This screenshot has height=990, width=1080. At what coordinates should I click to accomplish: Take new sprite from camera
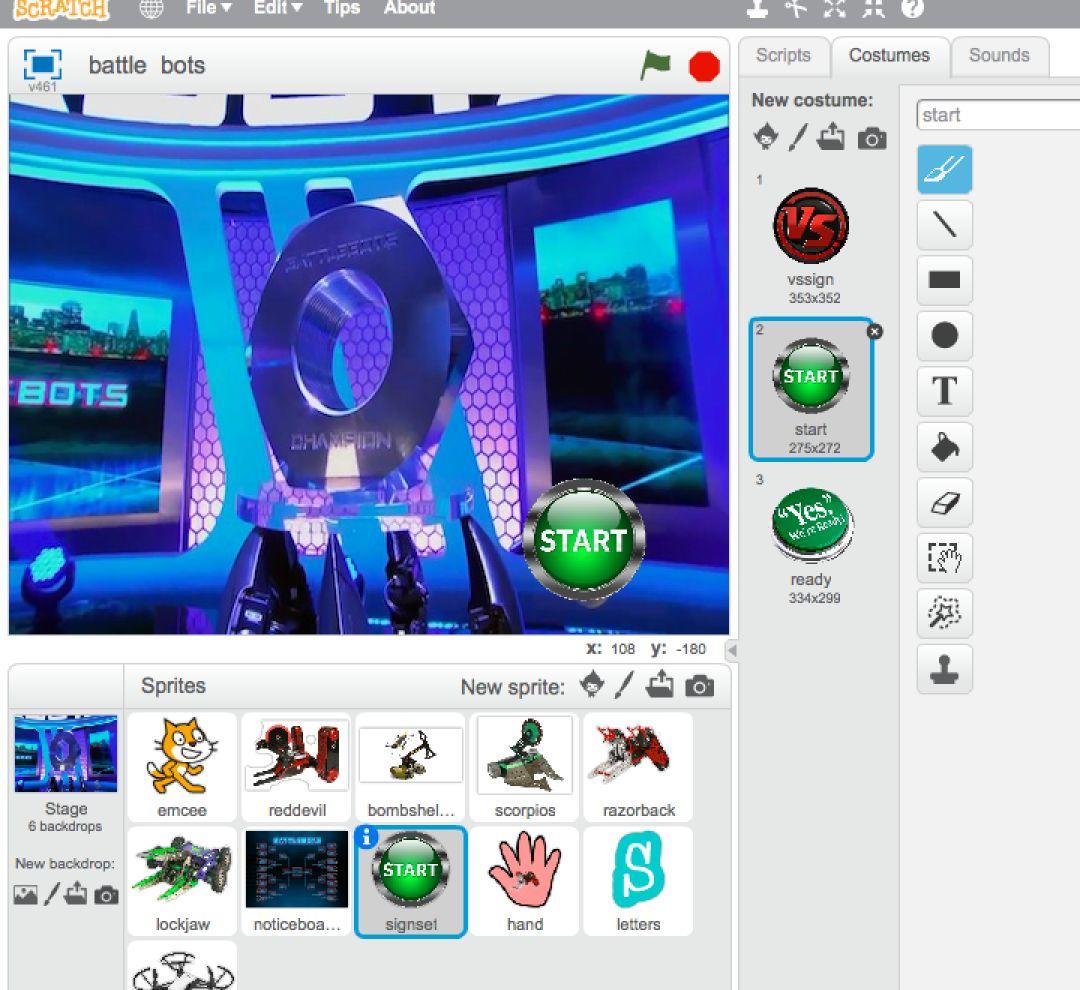click(x=699, y=687)
